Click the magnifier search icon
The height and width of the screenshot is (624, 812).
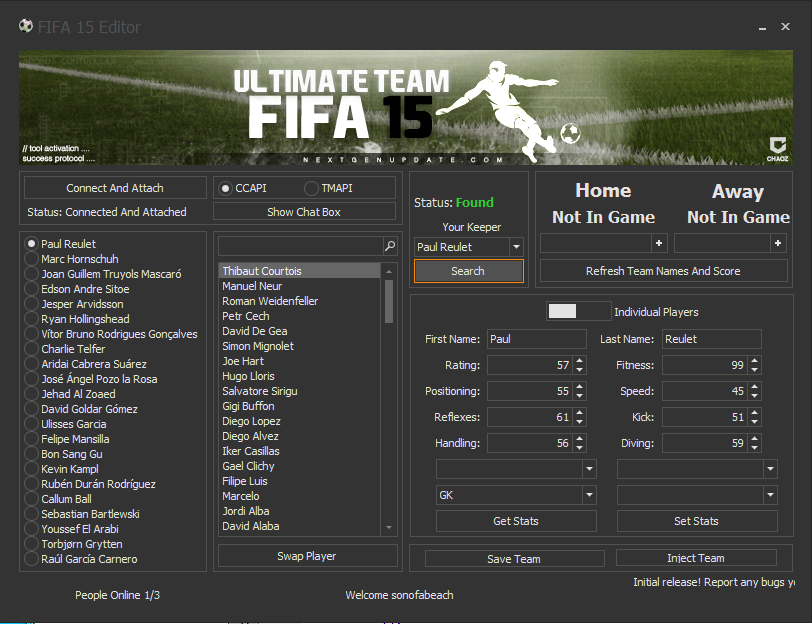pos(390,246)
